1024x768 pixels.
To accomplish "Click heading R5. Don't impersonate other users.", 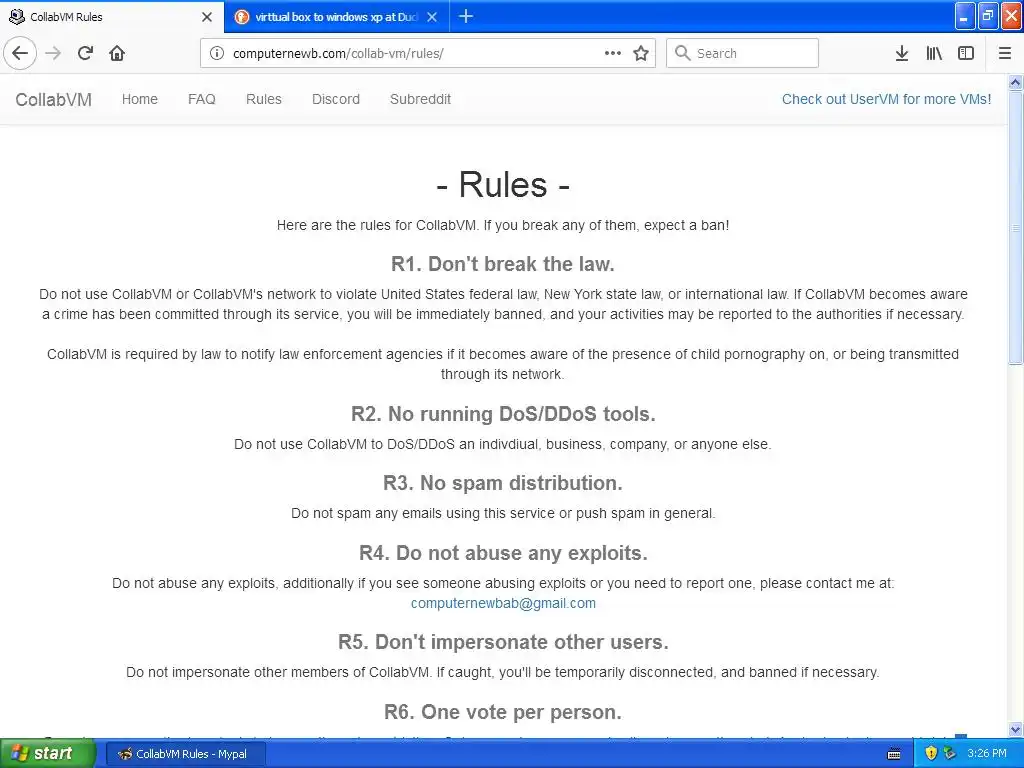I will tap(503, 642).
